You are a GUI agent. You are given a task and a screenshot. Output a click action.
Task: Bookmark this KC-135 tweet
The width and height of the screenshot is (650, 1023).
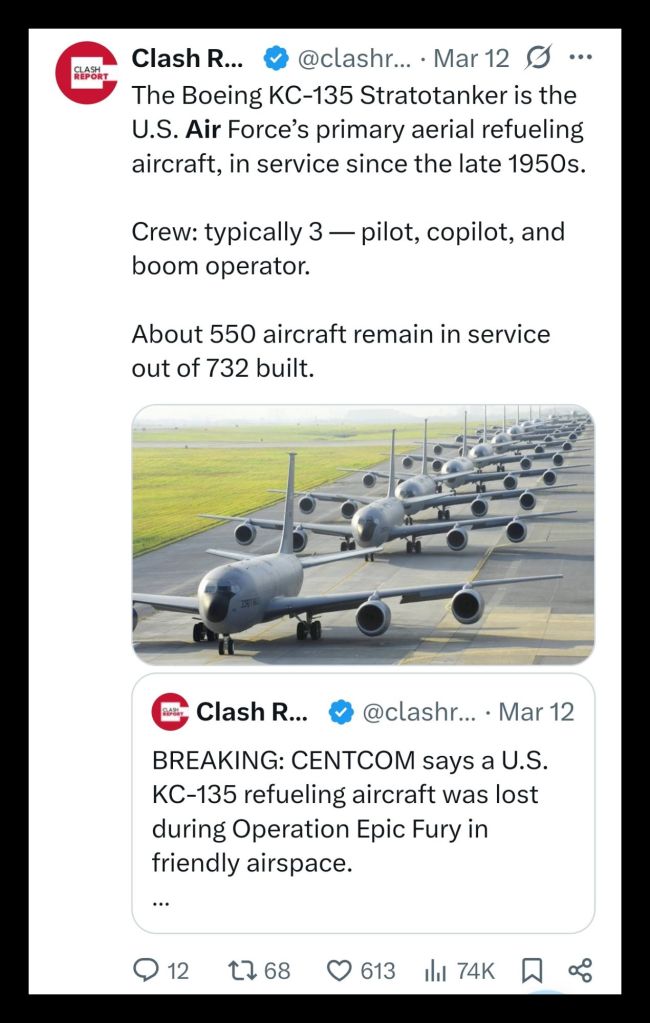[533, 970]
